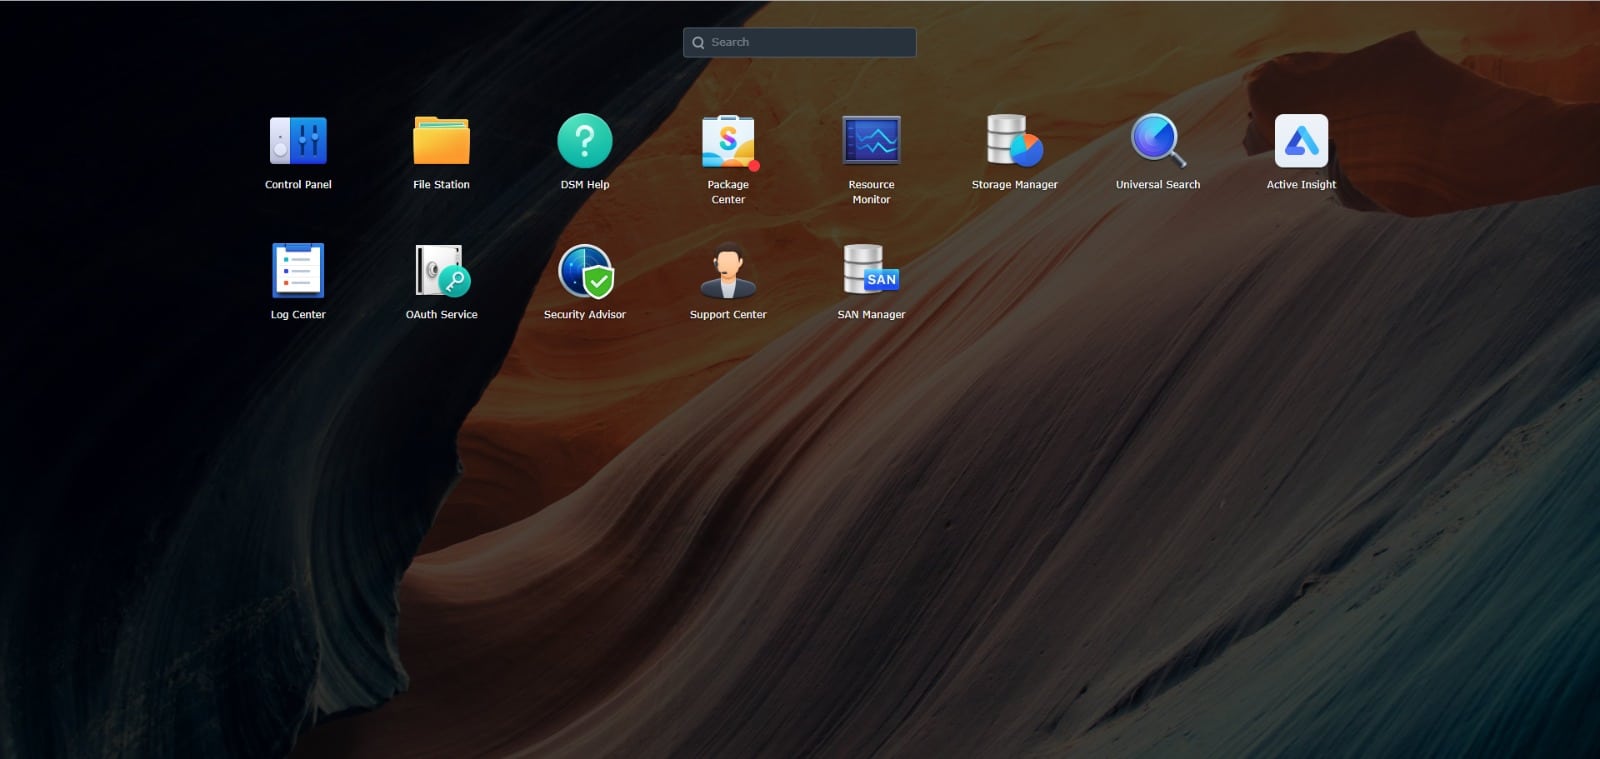This screenshot has width=1600, height=759.
Task: Open Security Advisor shield icon
Action: point(585,271)
